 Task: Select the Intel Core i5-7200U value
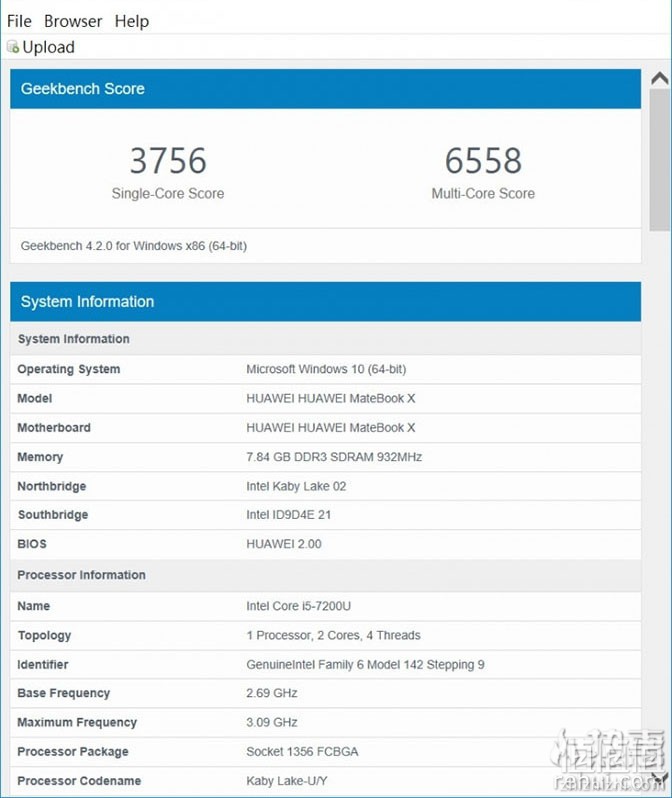click(298, 606)
